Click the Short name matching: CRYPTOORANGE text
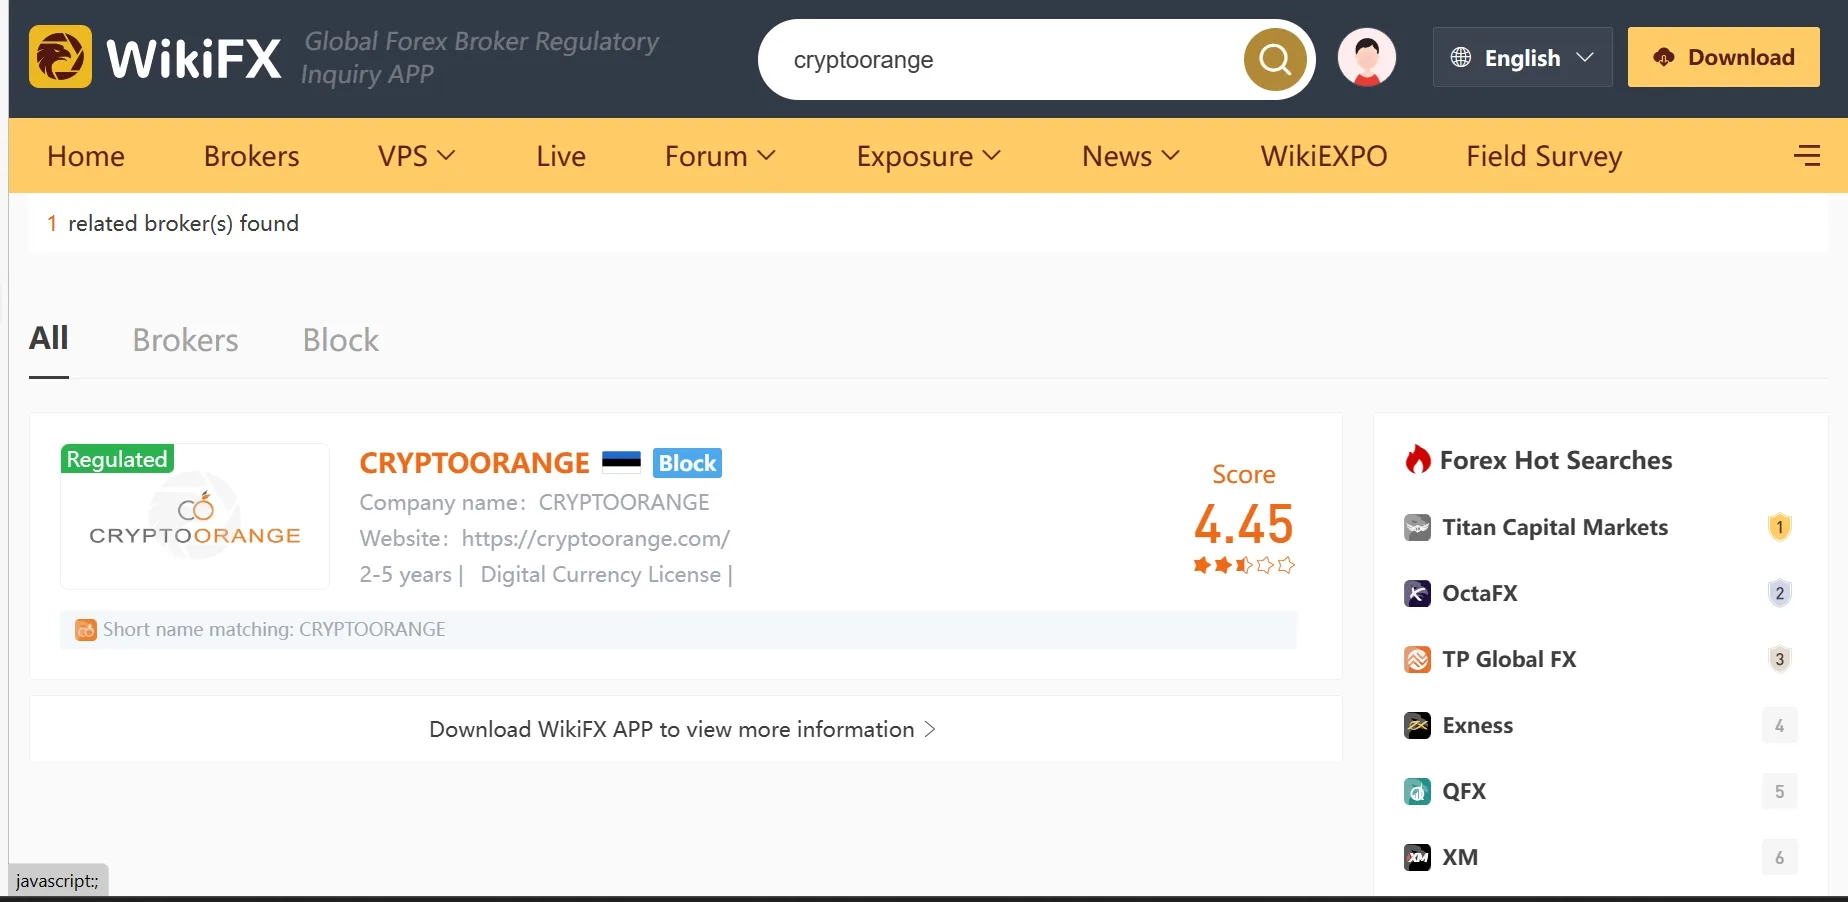 (274, 629)
